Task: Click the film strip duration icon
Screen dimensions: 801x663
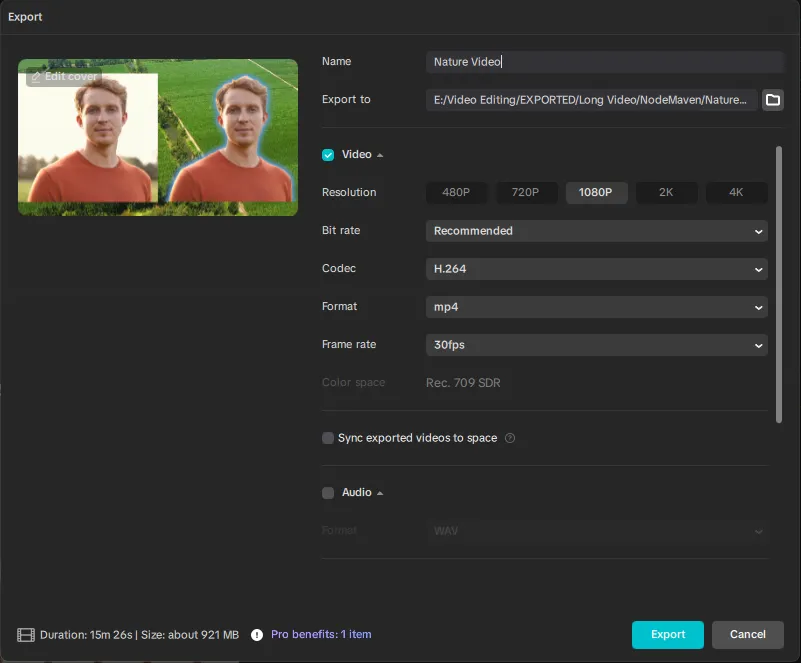Action: [26, 635]
